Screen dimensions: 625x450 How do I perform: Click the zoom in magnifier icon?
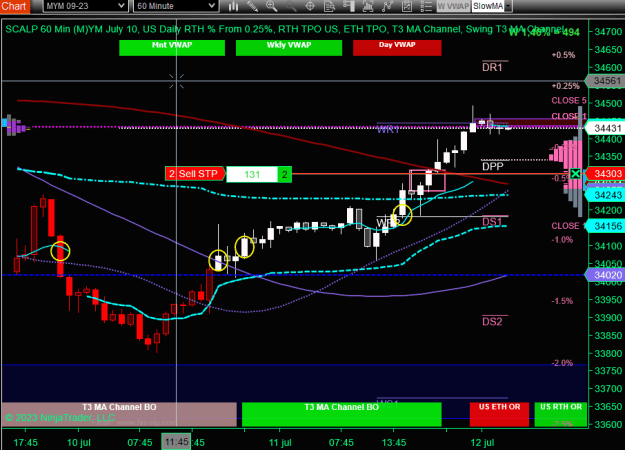click(271, 6)
